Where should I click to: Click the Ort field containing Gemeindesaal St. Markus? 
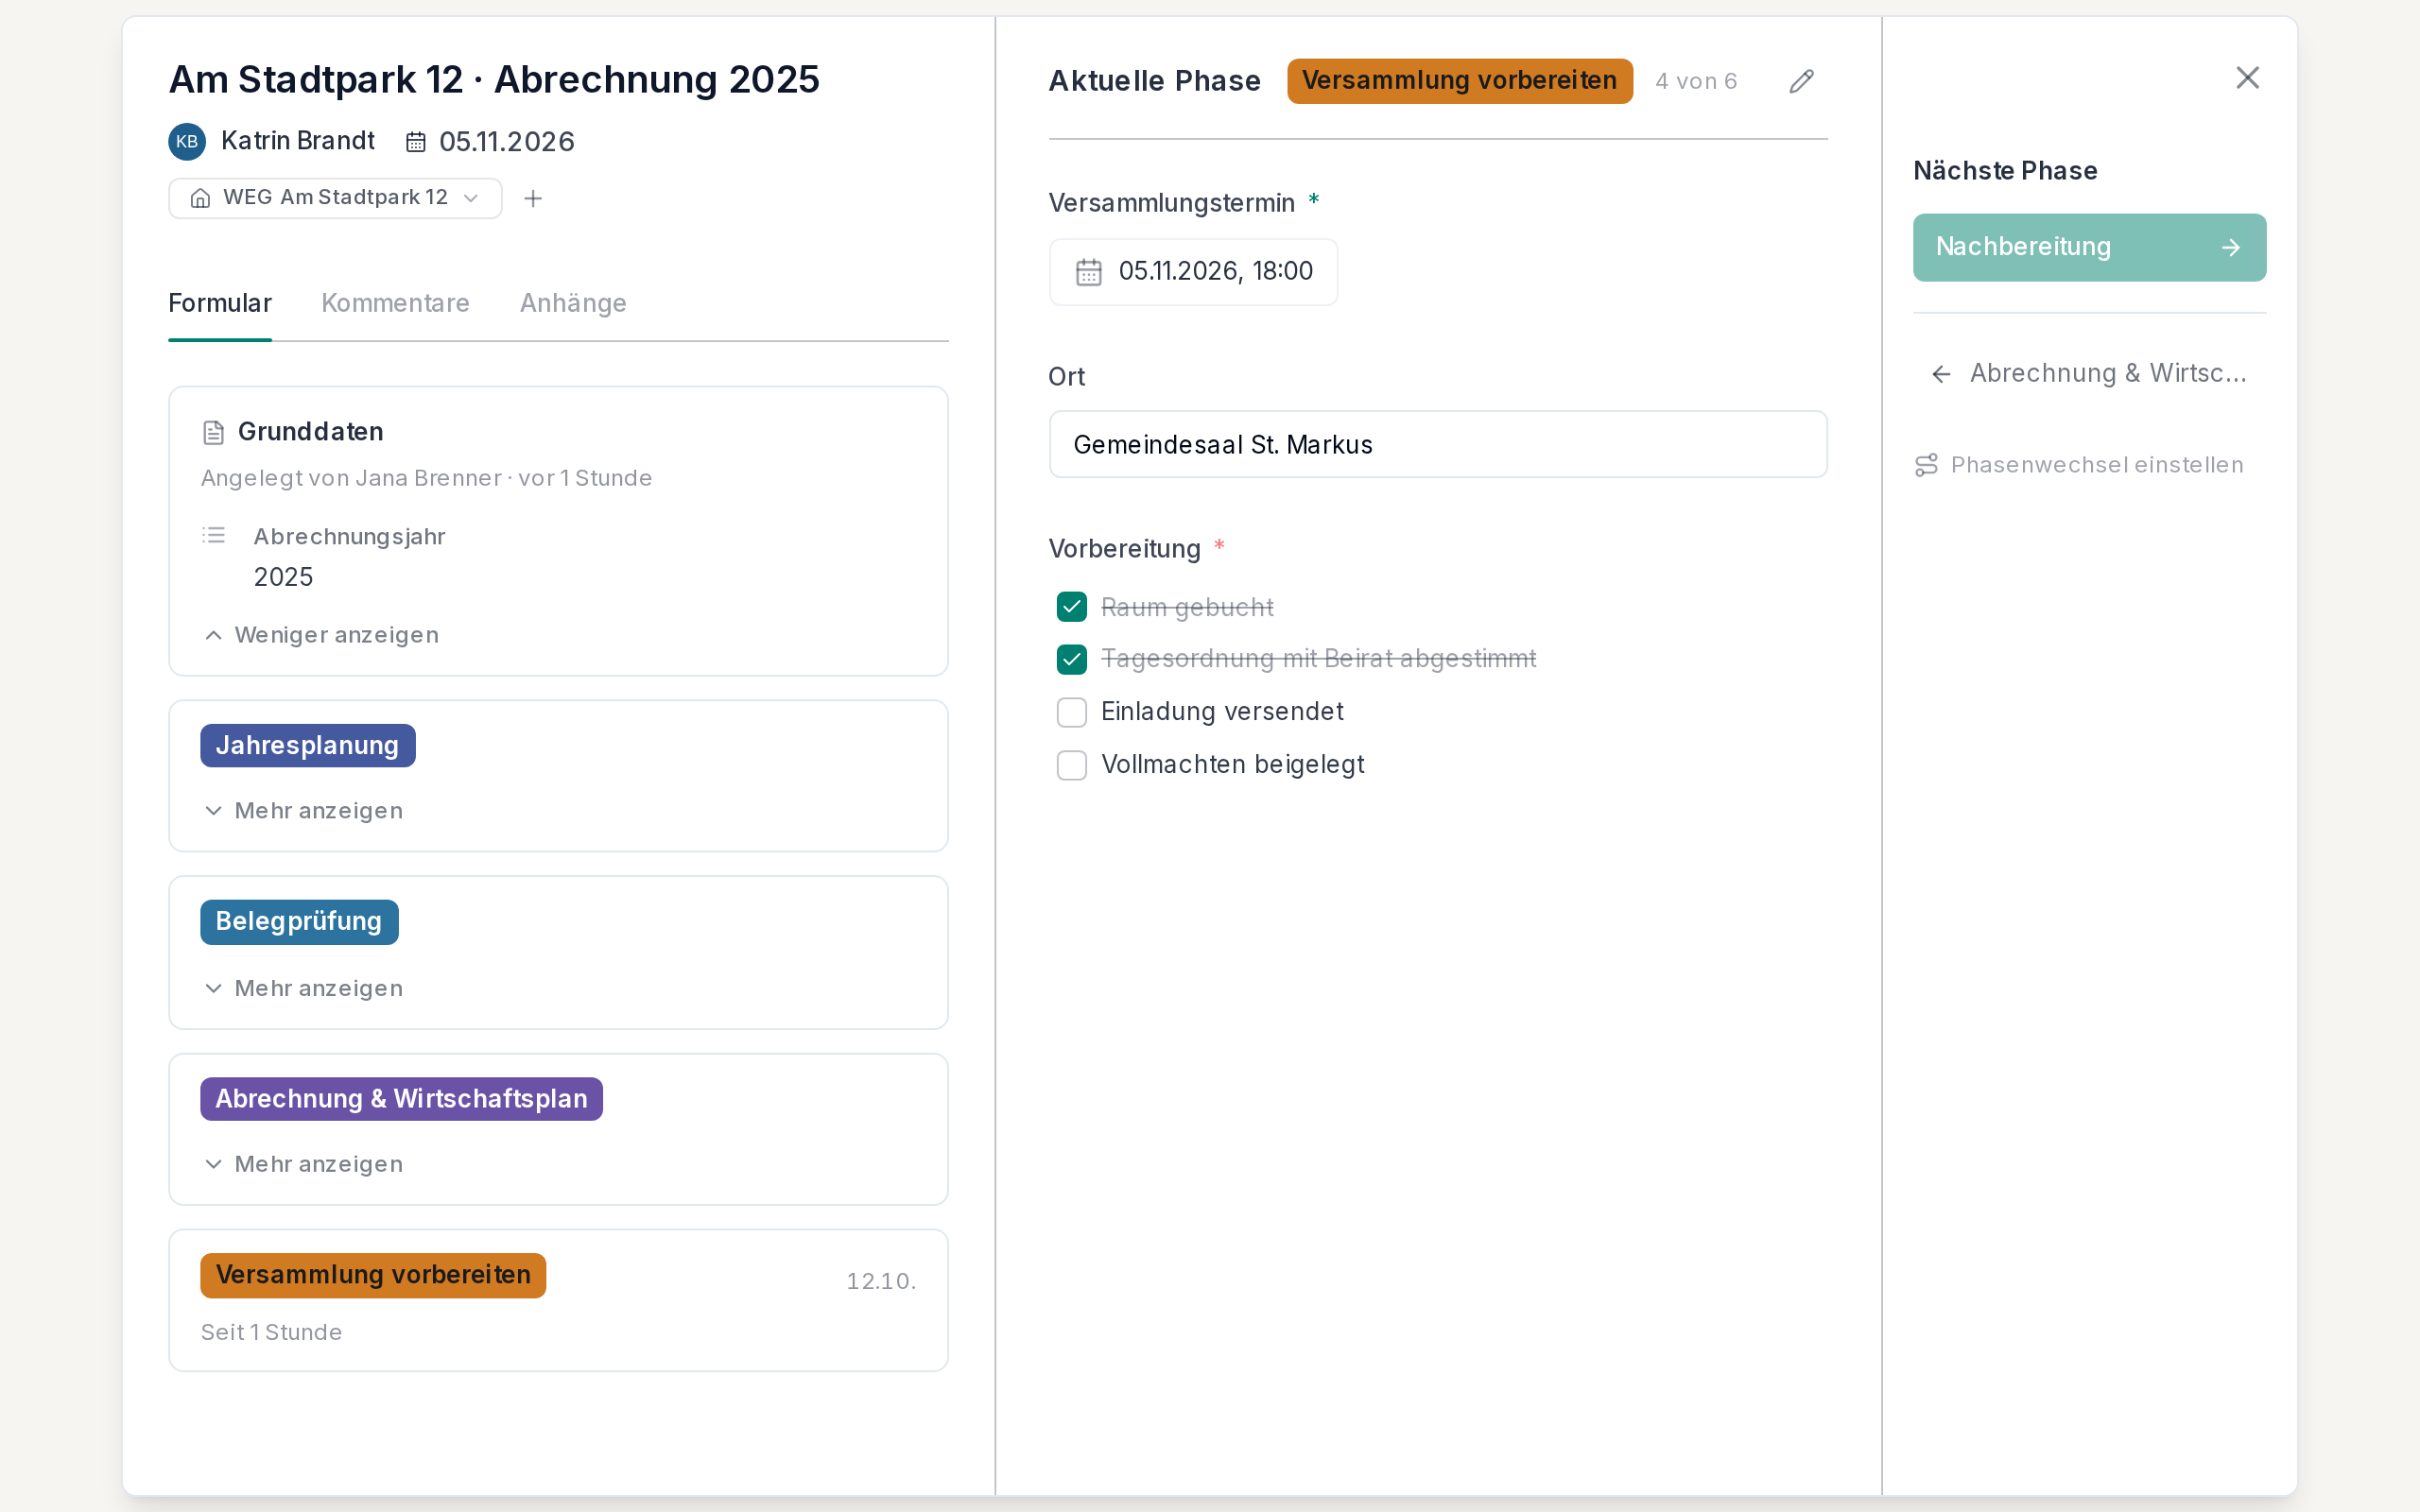point(1437,444)
